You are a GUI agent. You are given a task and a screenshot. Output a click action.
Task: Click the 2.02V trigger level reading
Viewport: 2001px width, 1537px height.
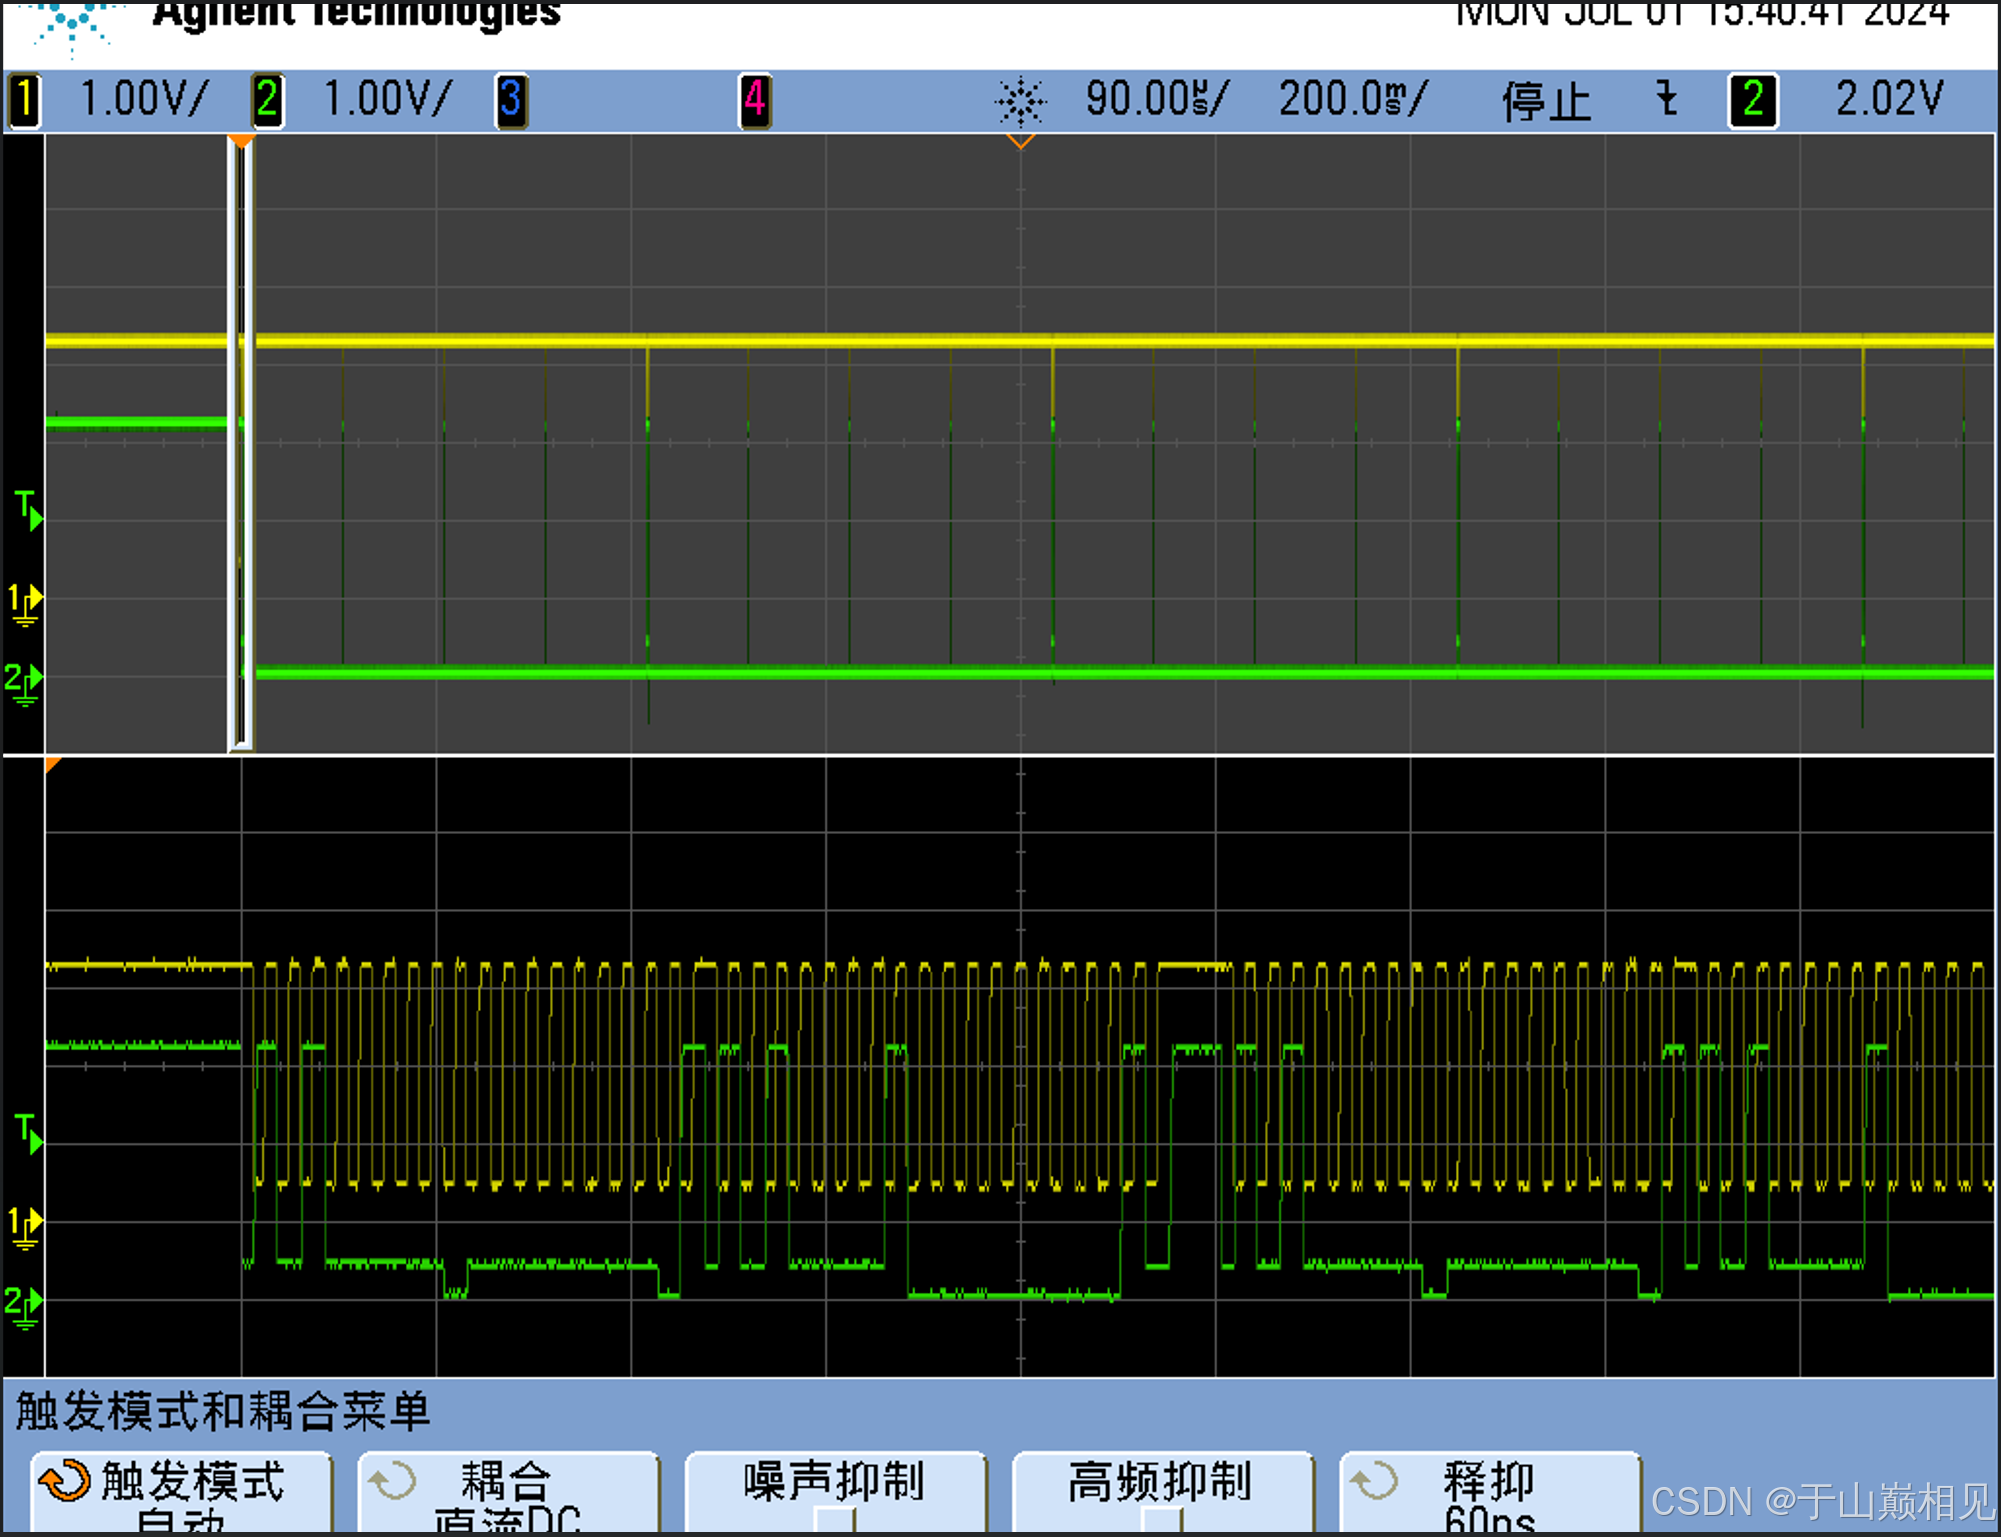click(1890, 99)
